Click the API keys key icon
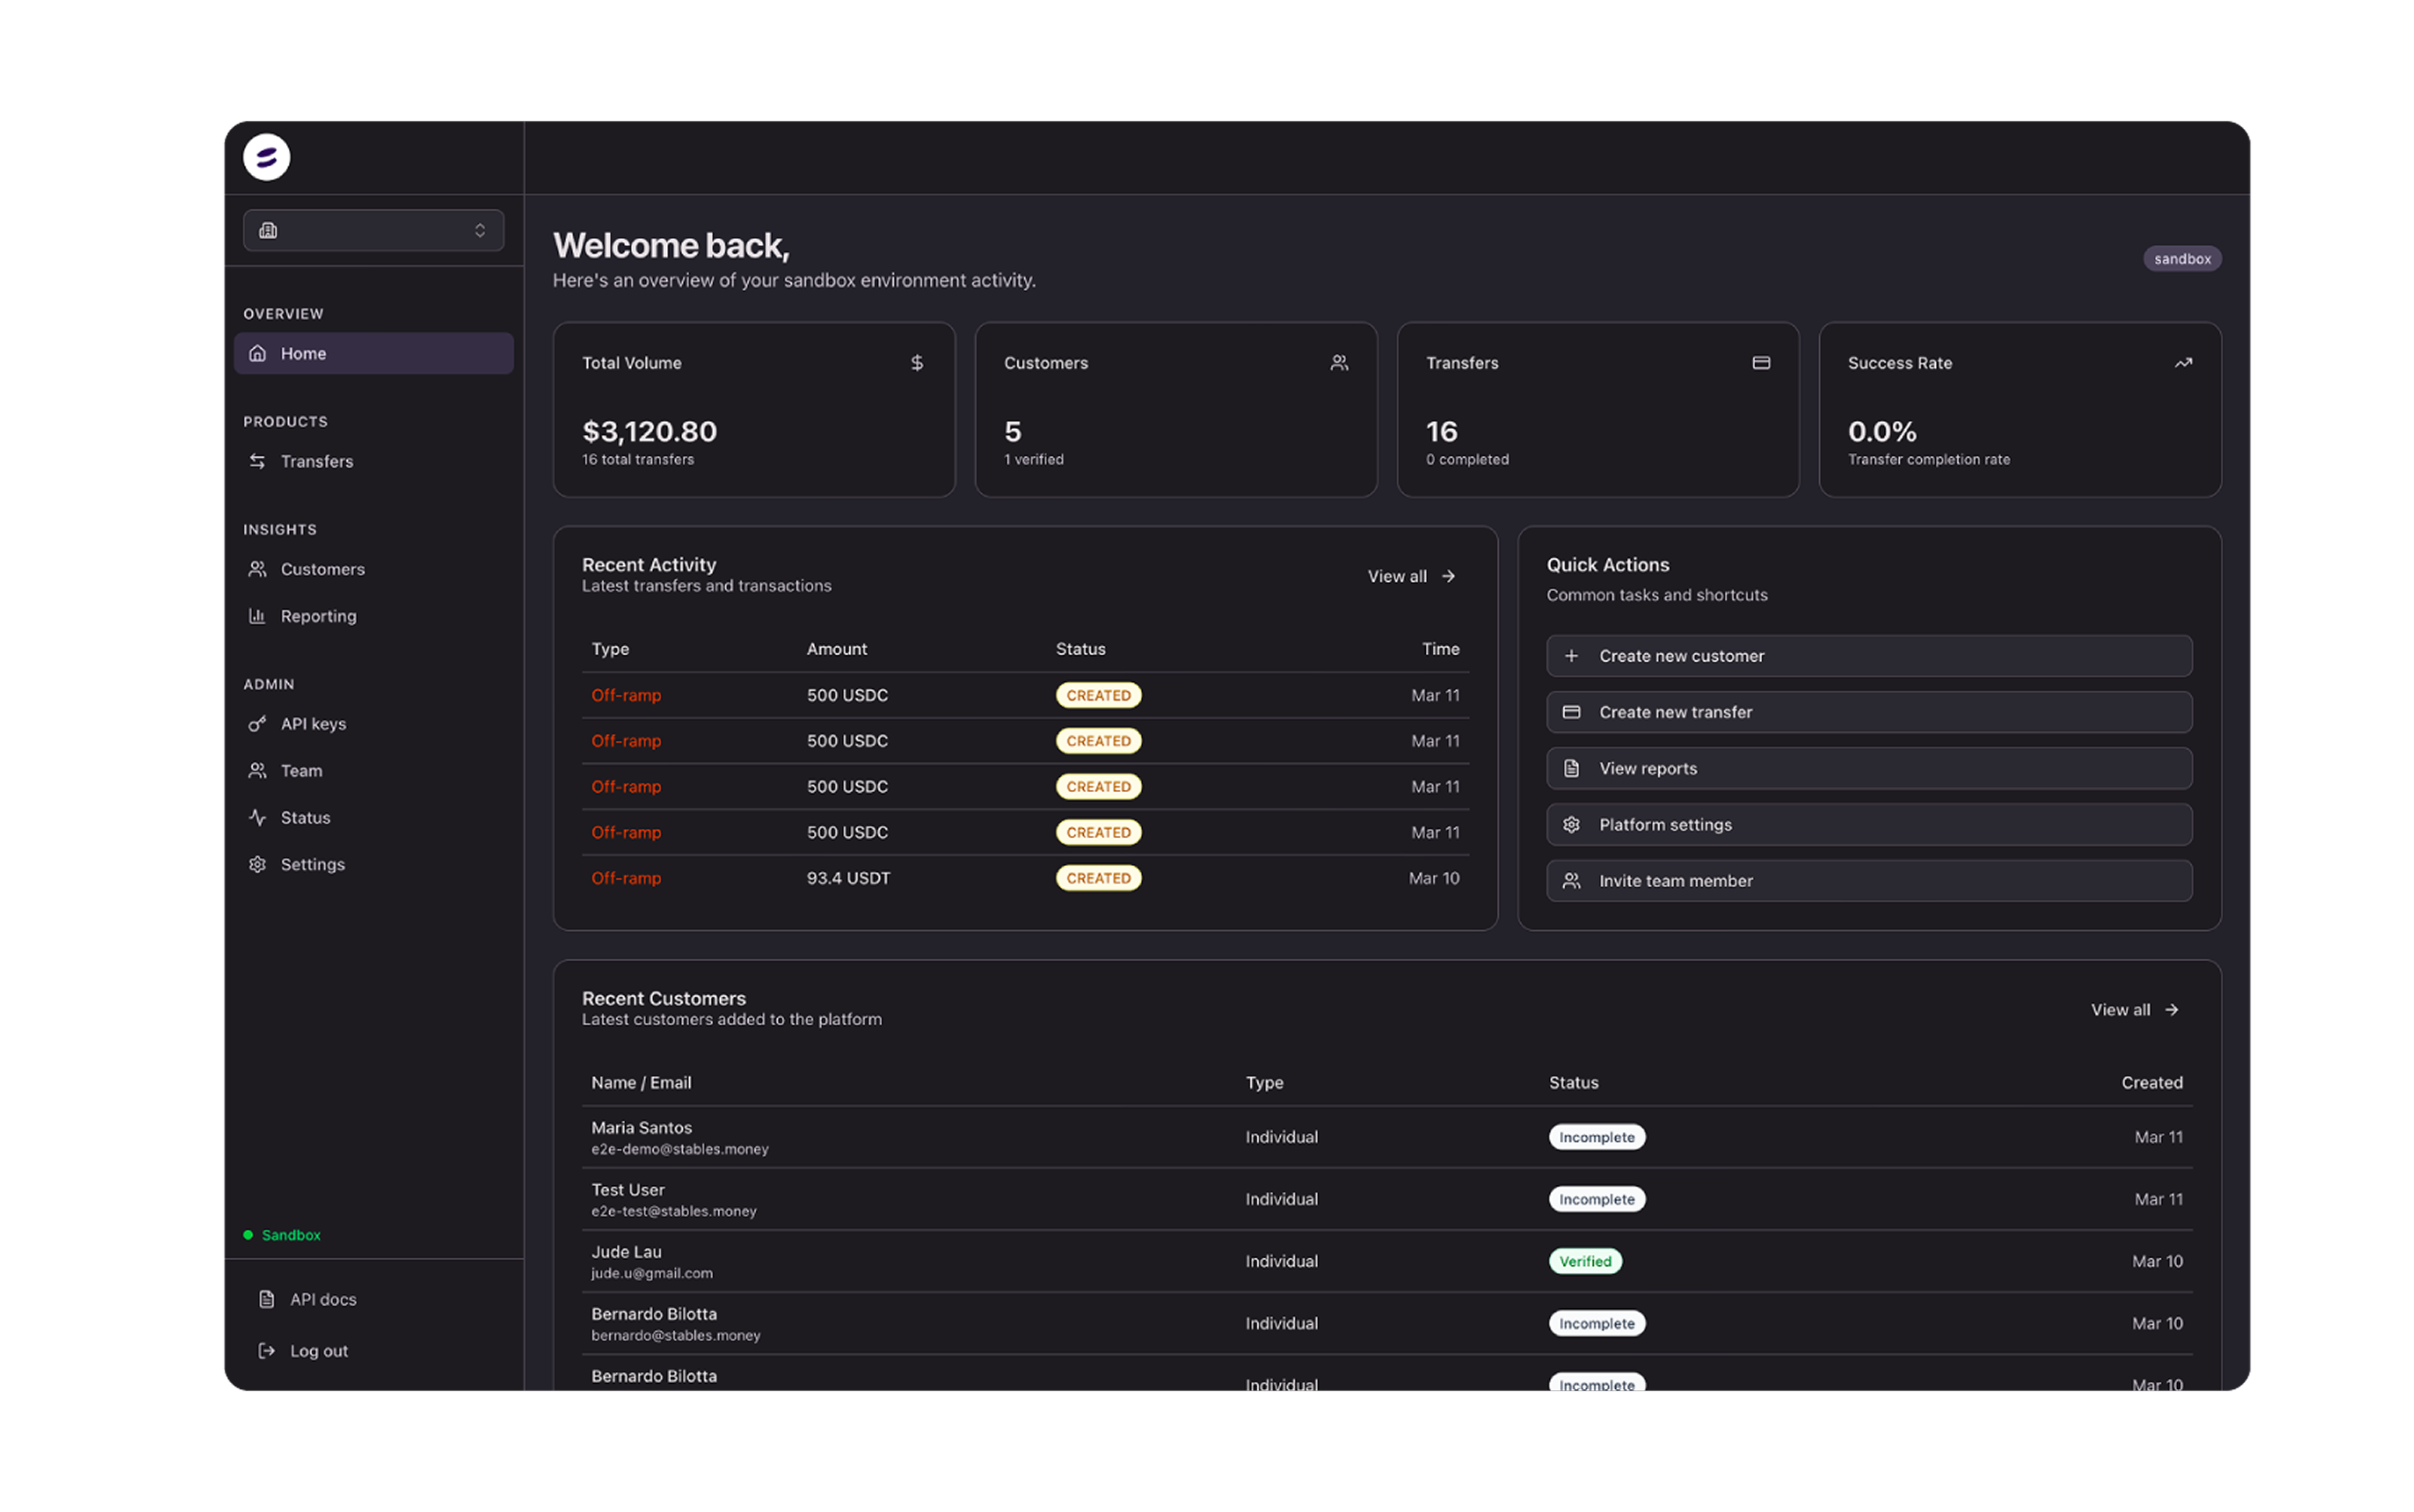2414x1512 pixels. pyautogui.click(x=257, y=724)
